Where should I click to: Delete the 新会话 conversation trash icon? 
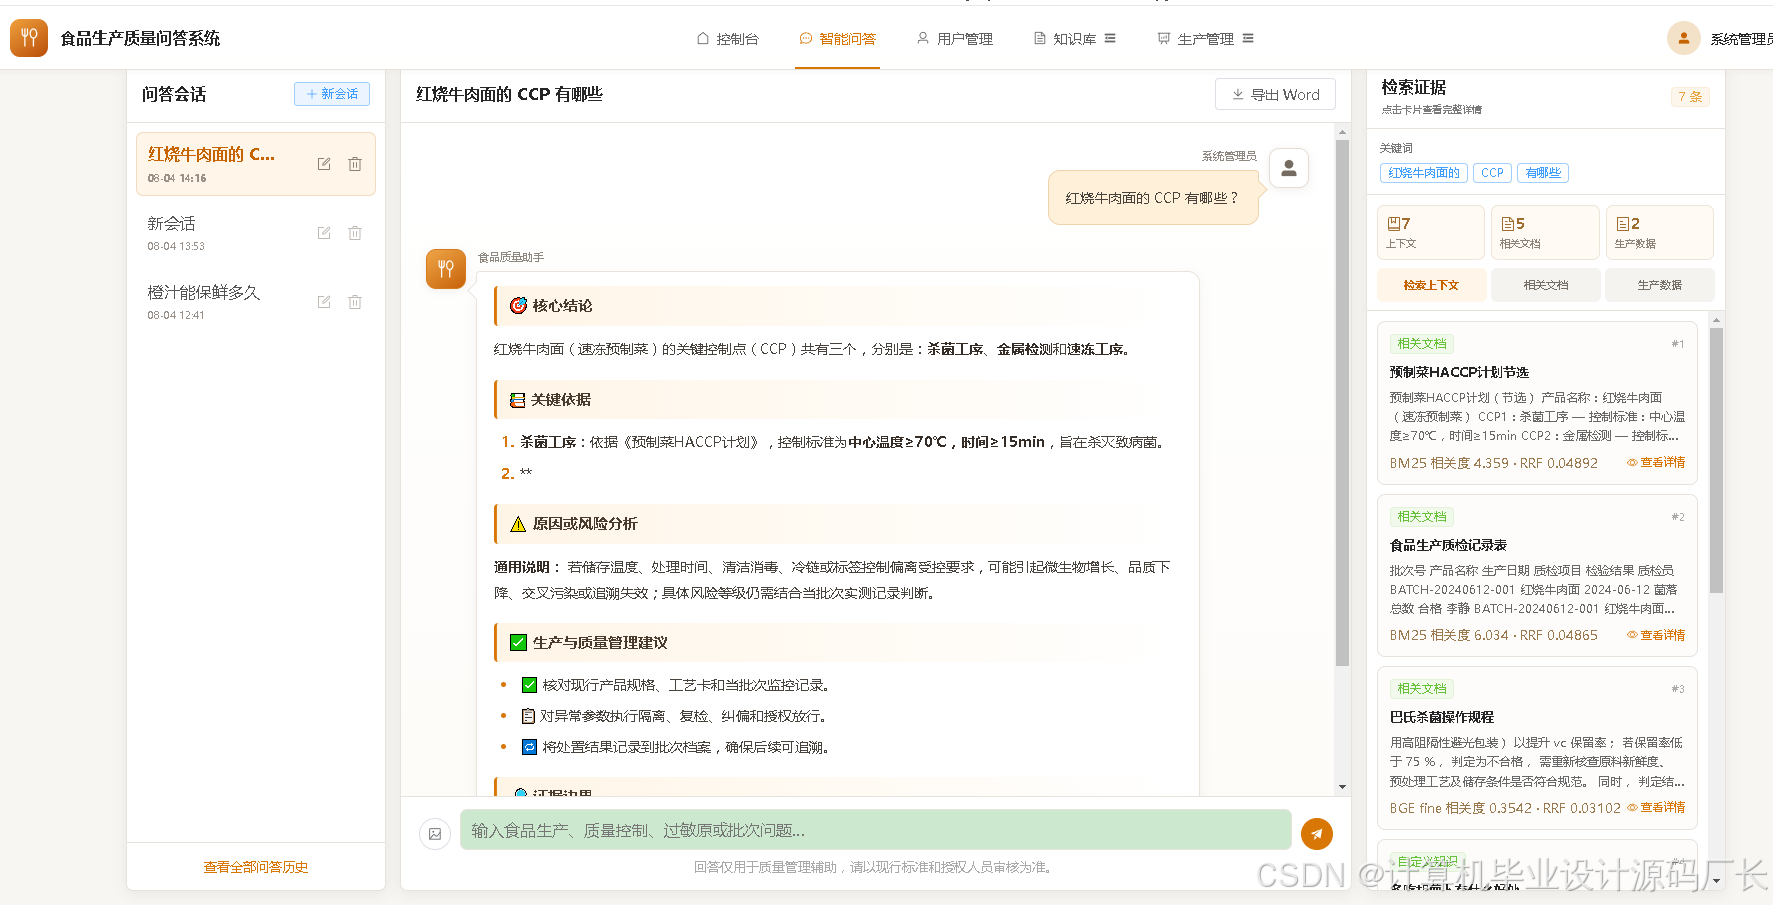355,233
